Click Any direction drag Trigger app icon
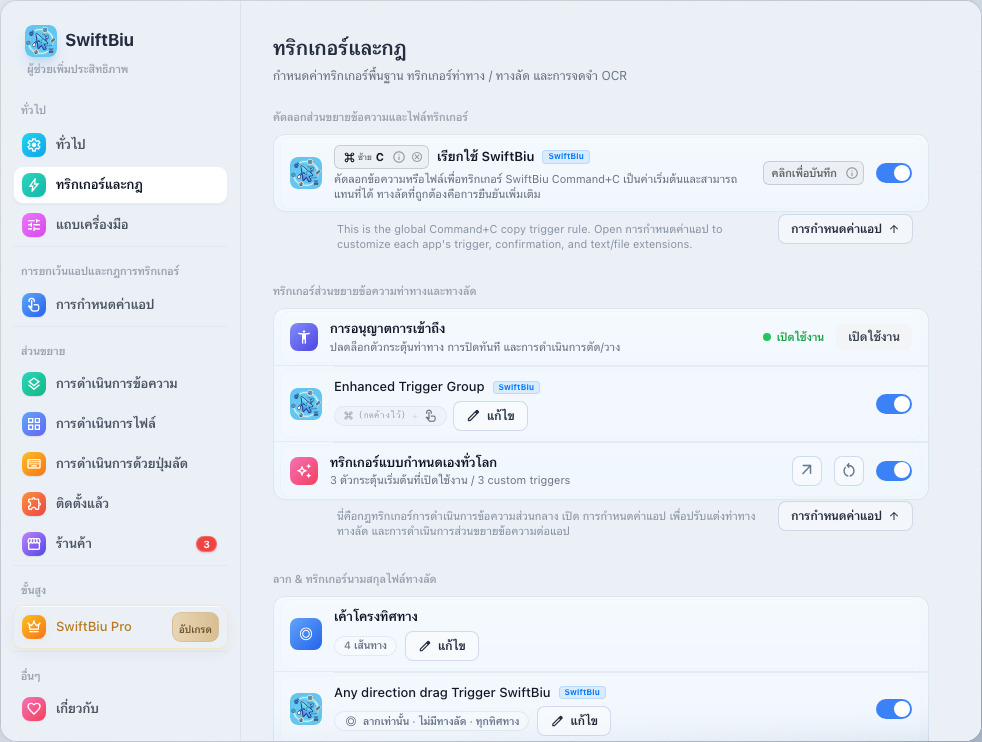The height and width of the screenshot is (742, 982). click(x=306, y=709)
